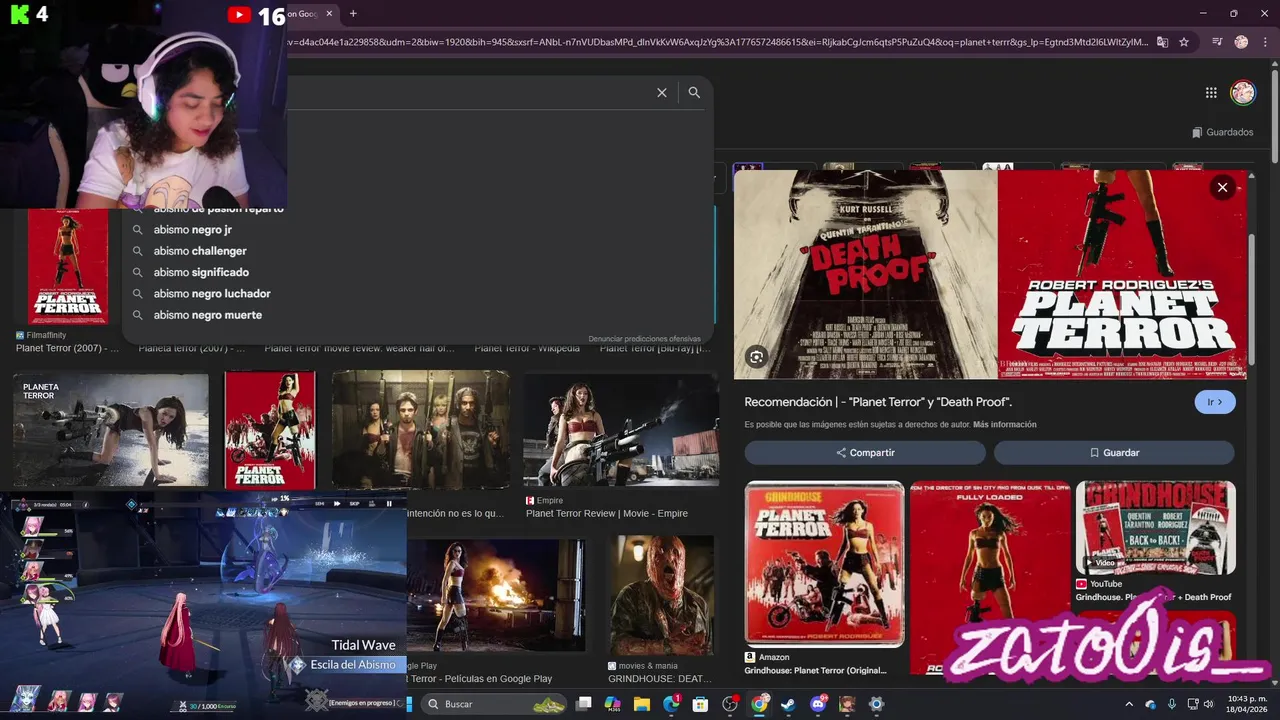Click the Guardar button
The width and height of the screenshot is (1280, 720).
point(1114,453)
